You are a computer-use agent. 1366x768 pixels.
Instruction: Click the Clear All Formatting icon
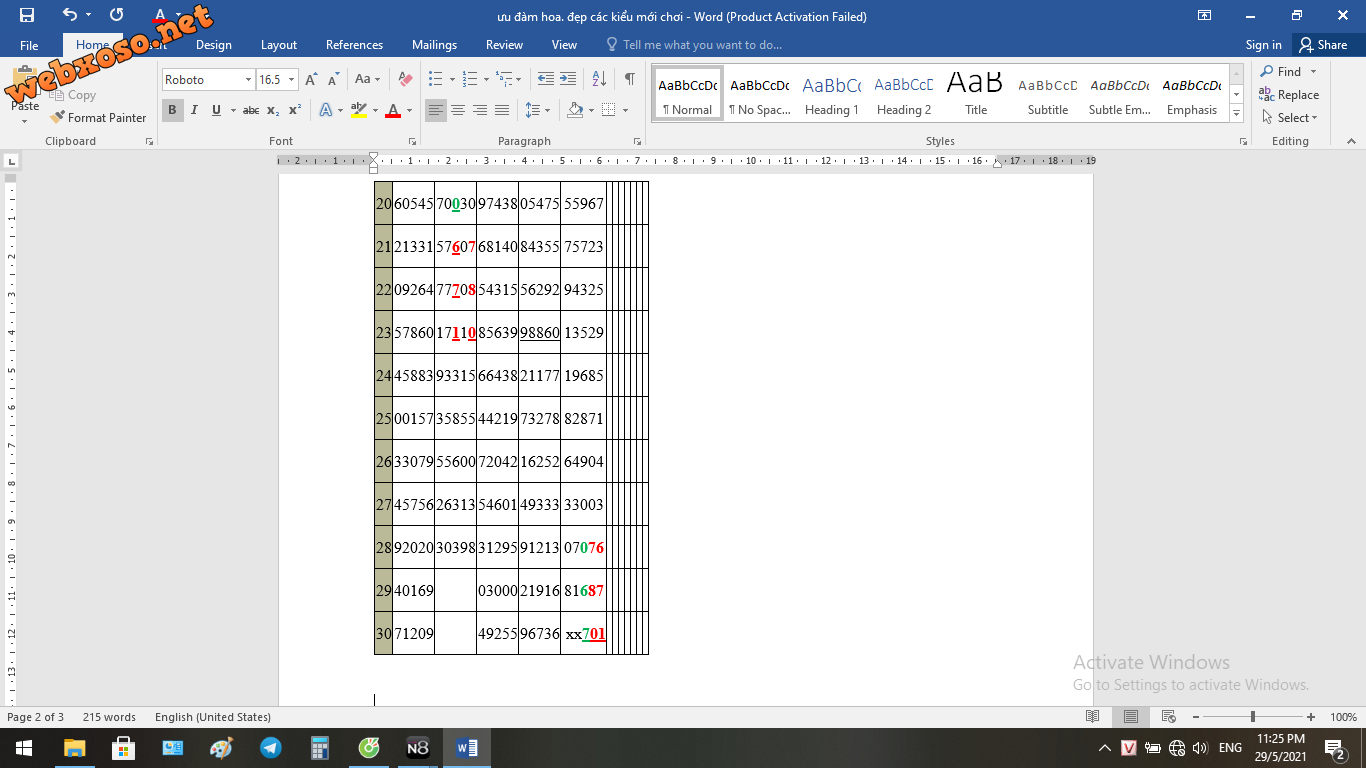[405, 79]
